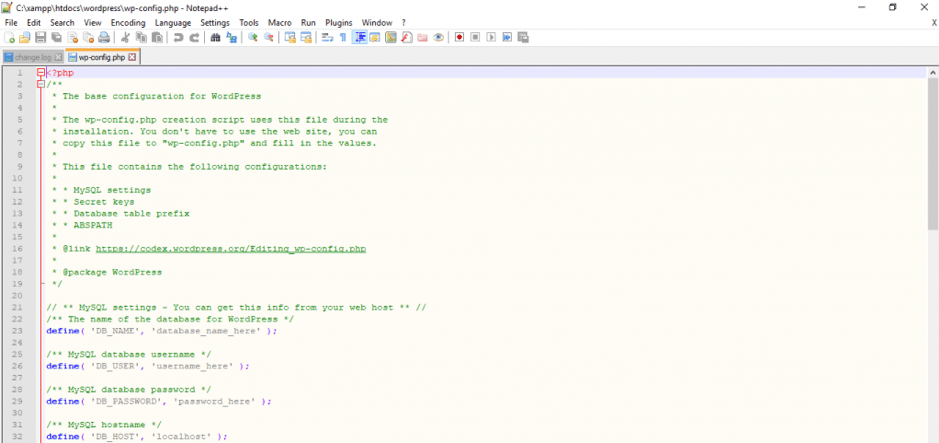Toggle word wrap toolbar icon

tap(327, 37)
